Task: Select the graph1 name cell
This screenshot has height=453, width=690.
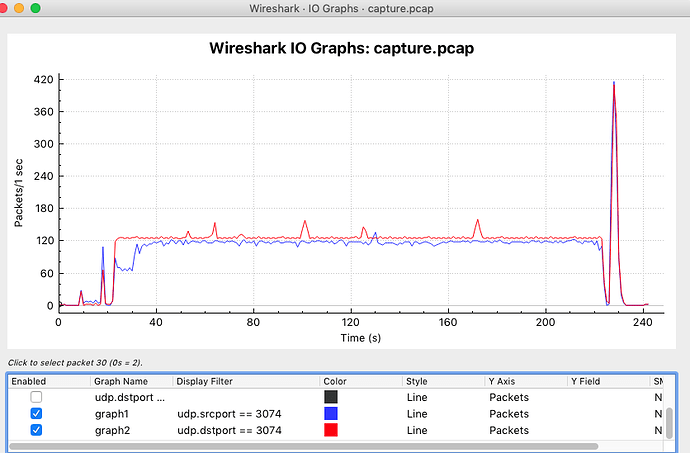Action: pos(112,414)
